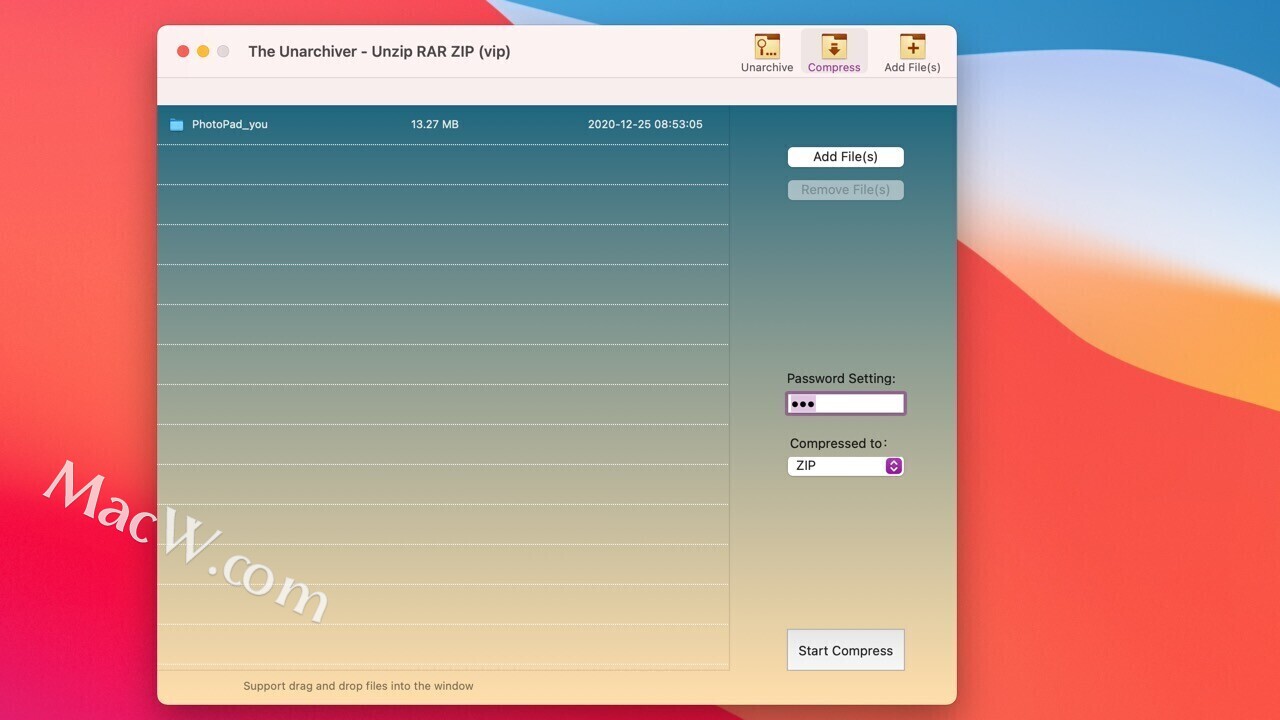Focus the Password Setting input field

[846, 404]
